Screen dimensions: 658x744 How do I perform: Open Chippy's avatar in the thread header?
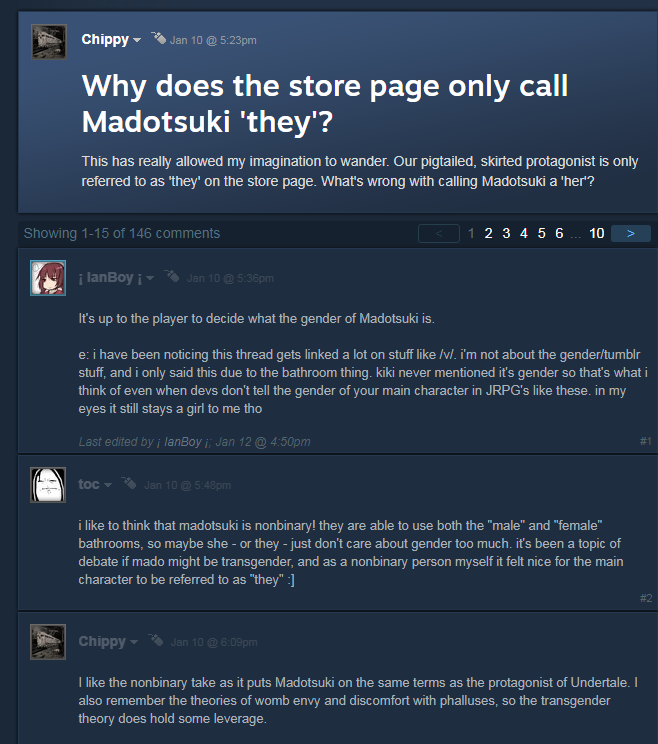point(49,42)
